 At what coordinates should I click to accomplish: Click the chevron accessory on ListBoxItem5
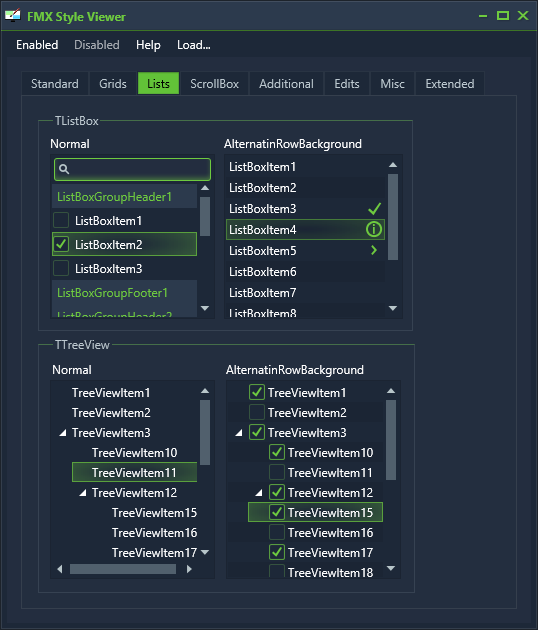[x=374, y=250]
